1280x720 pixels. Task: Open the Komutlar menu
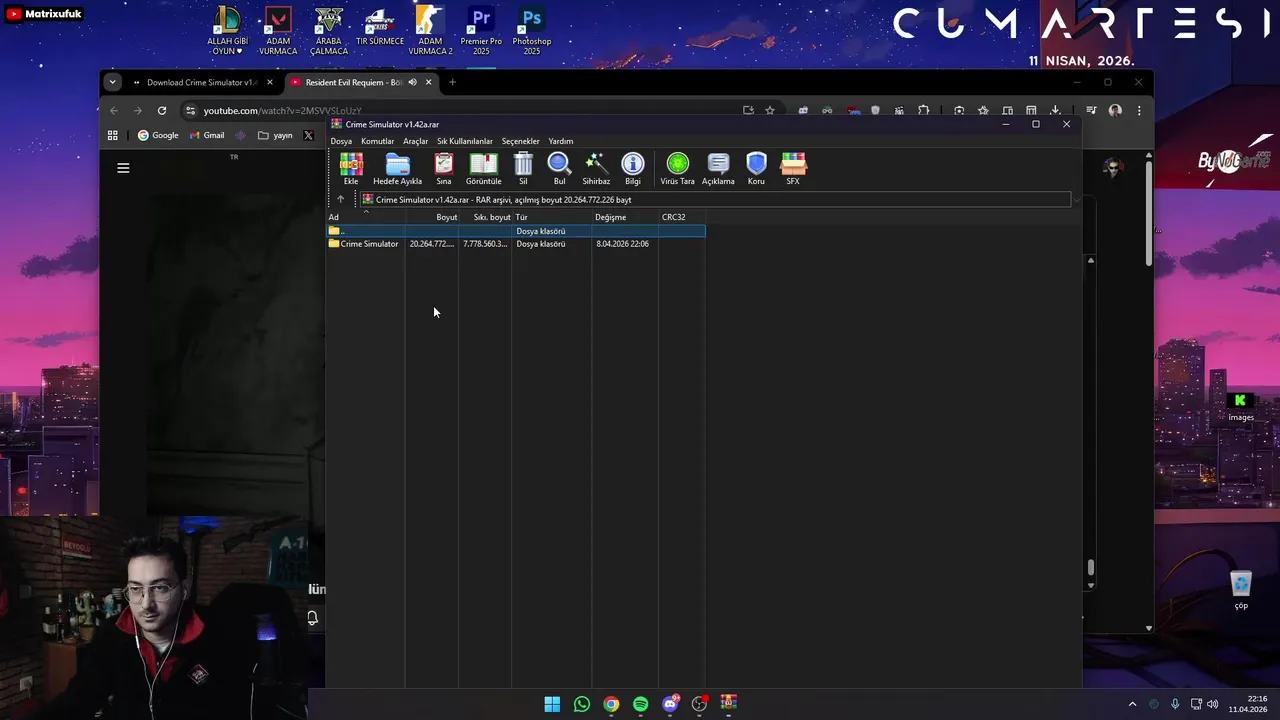377,141
